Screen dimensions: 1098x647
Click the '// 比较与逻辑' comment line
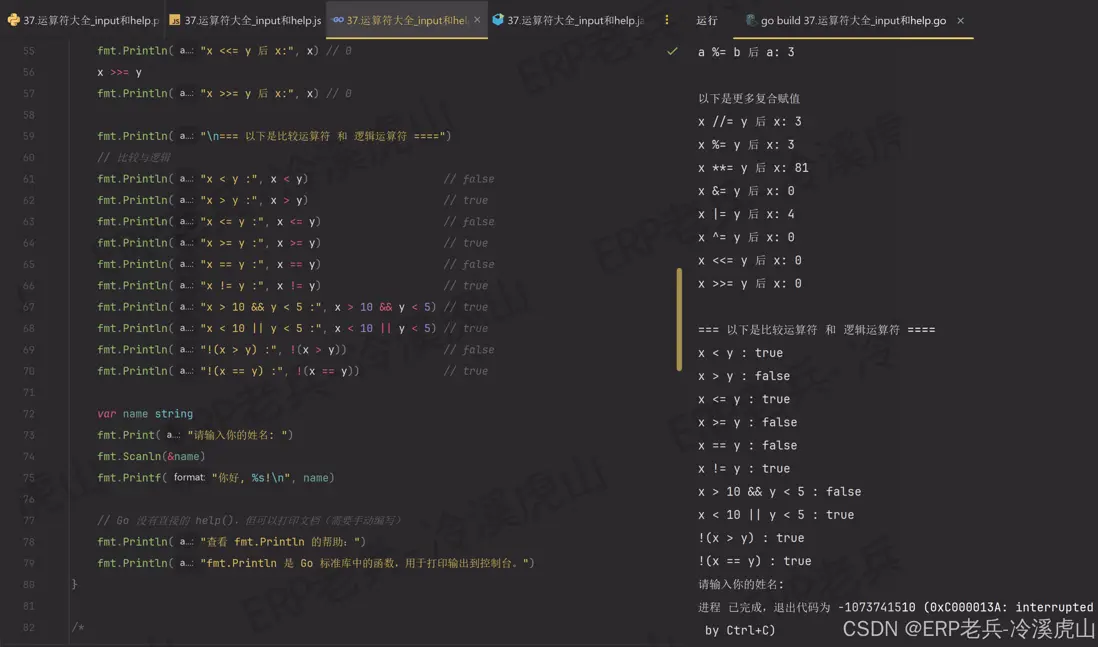[x=134, y=158]
